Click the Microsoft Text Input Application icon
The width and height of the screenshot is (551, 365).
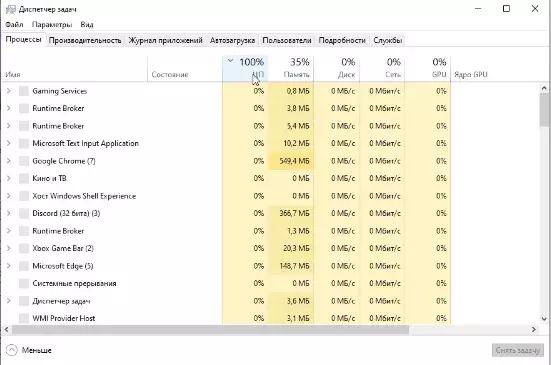point(24,143)
